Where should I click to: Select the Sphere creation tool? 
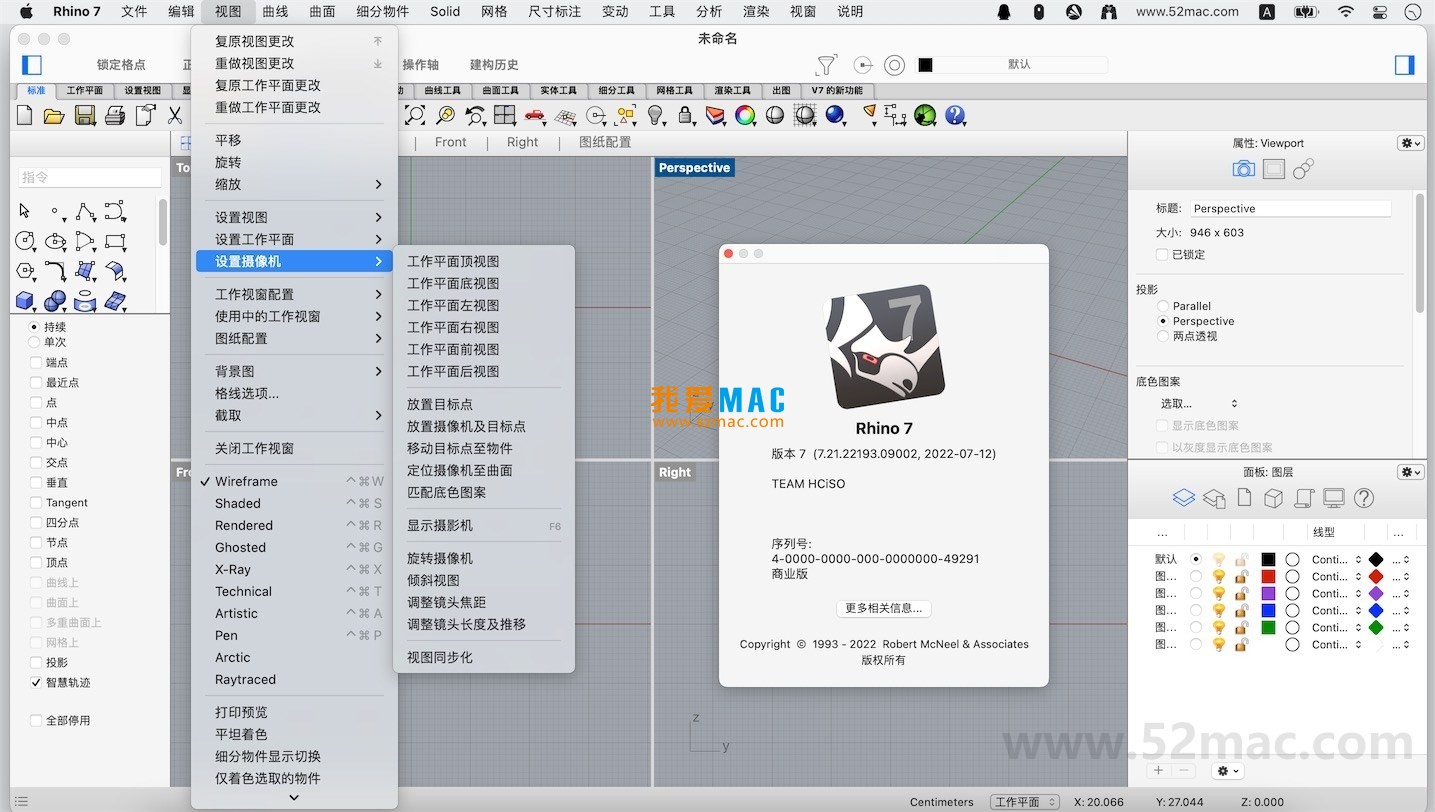[x=55, y=299]
